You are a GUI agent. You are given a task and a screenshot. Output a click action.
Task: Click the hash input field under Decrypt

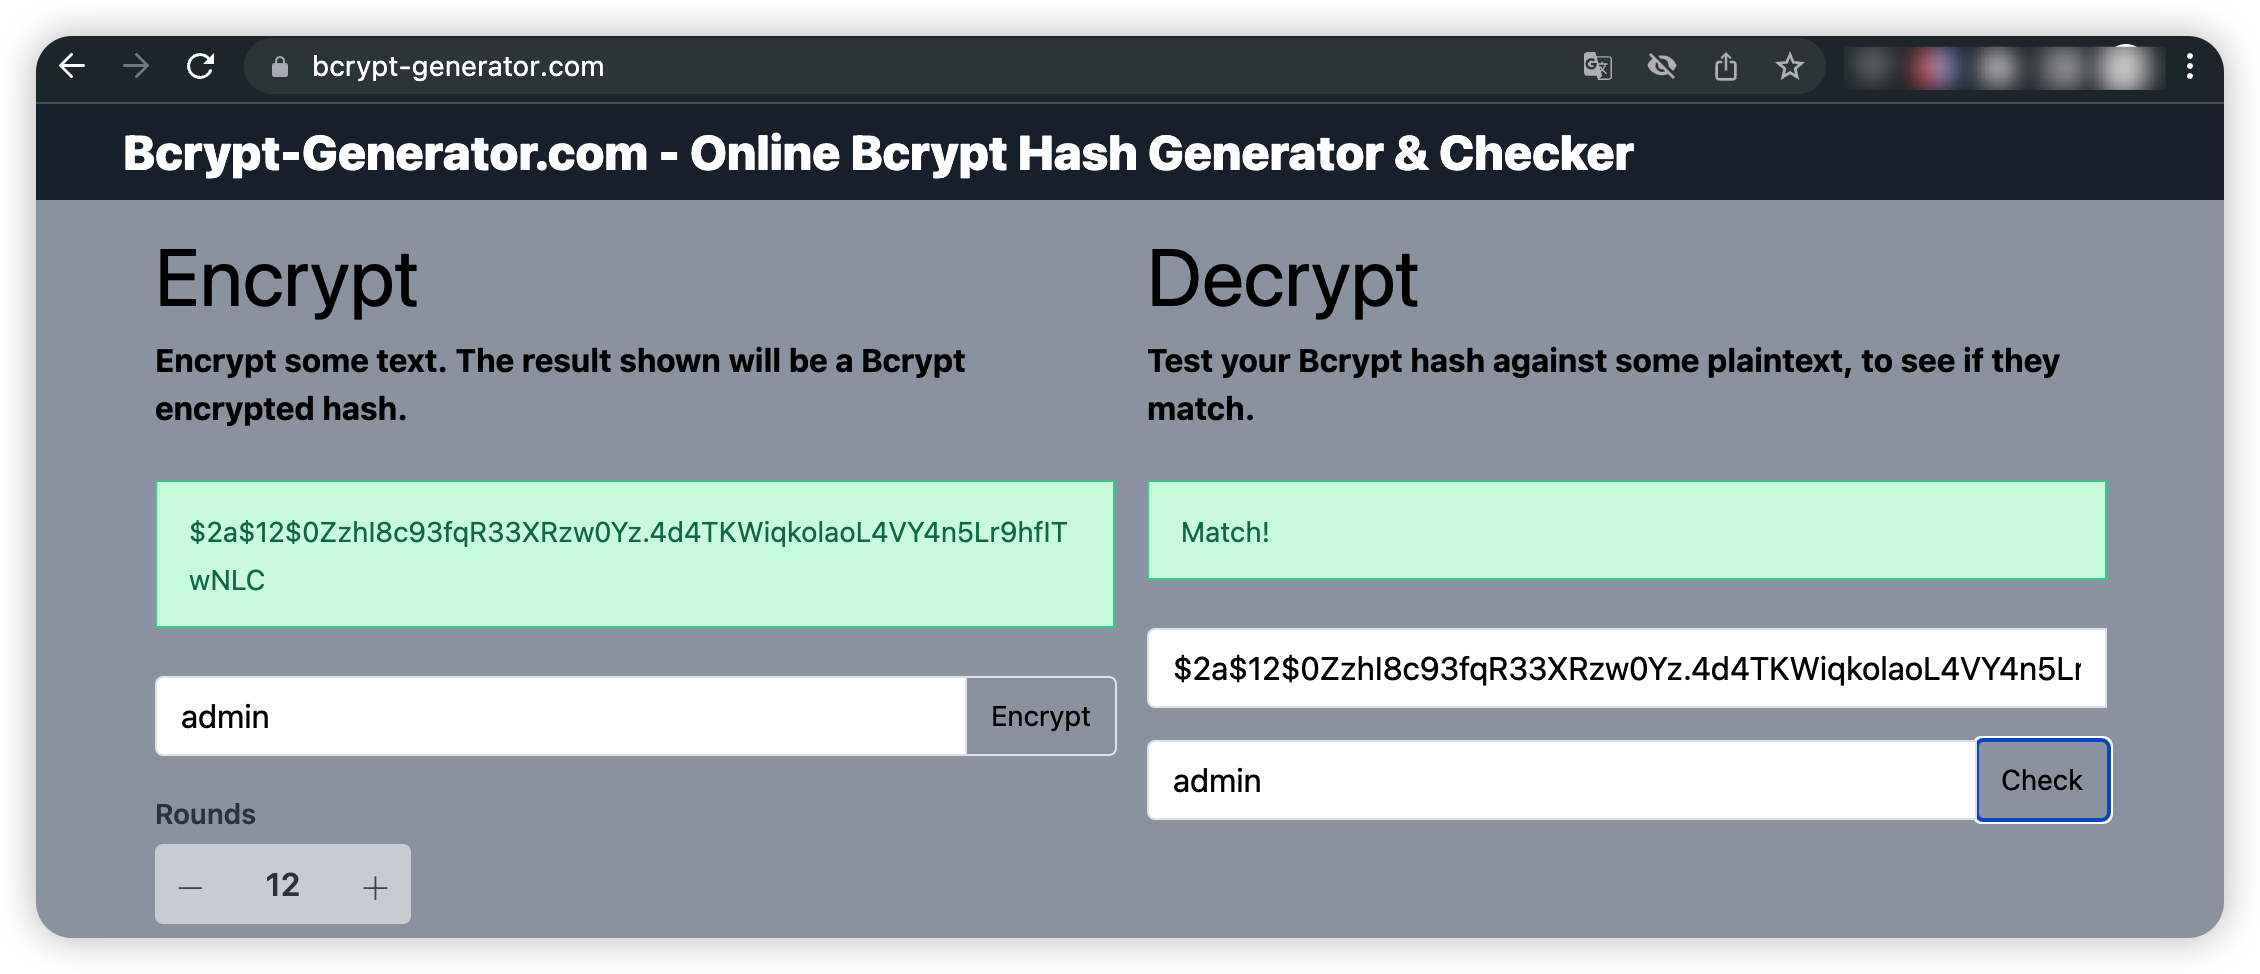pos(1627,668)
